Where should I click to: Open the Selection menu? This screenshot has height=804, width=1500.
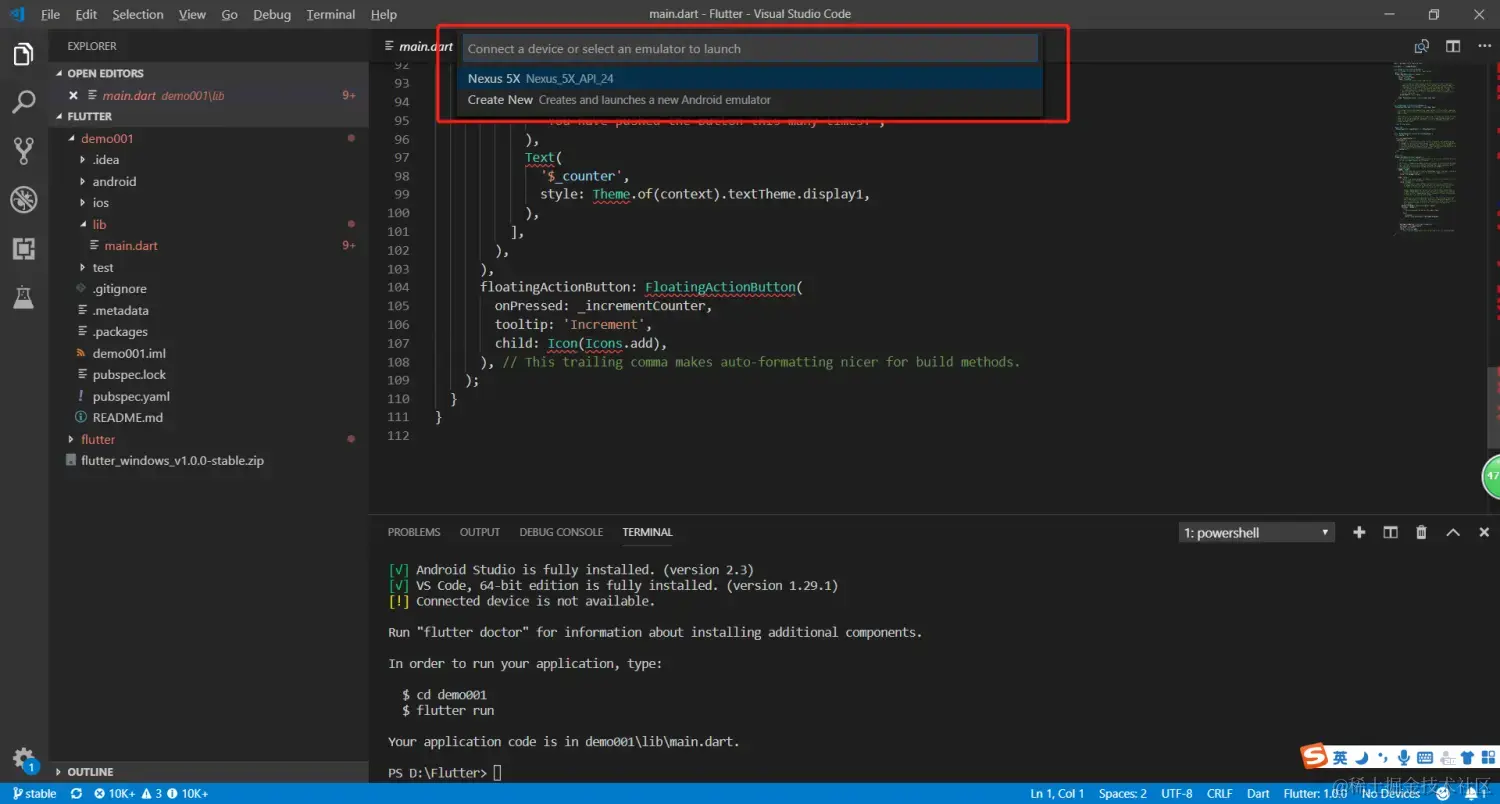coord(138,14)
